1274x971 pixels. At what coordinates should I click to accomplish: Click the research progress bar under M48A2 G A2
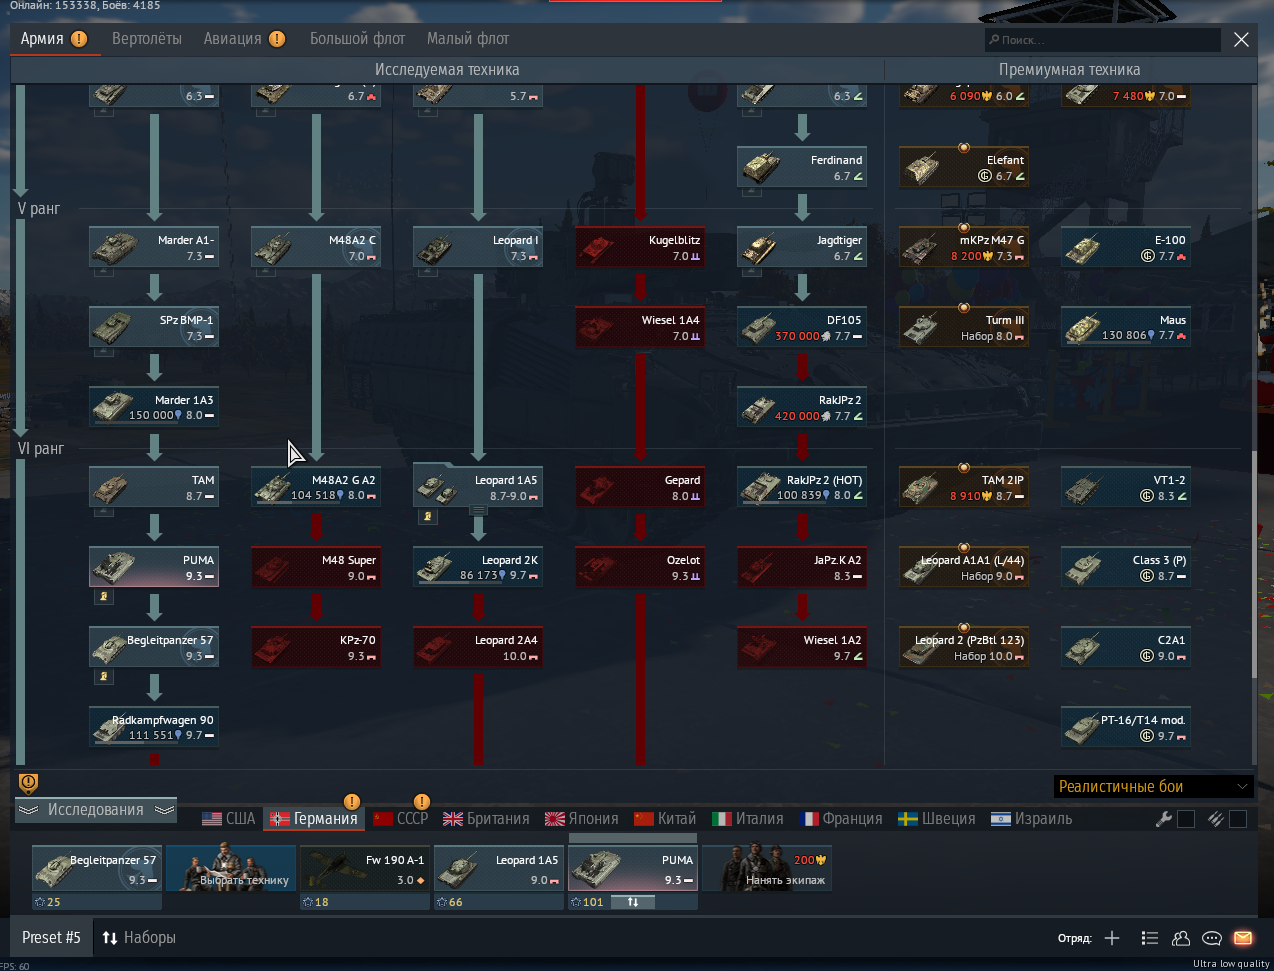pos(316,504)
